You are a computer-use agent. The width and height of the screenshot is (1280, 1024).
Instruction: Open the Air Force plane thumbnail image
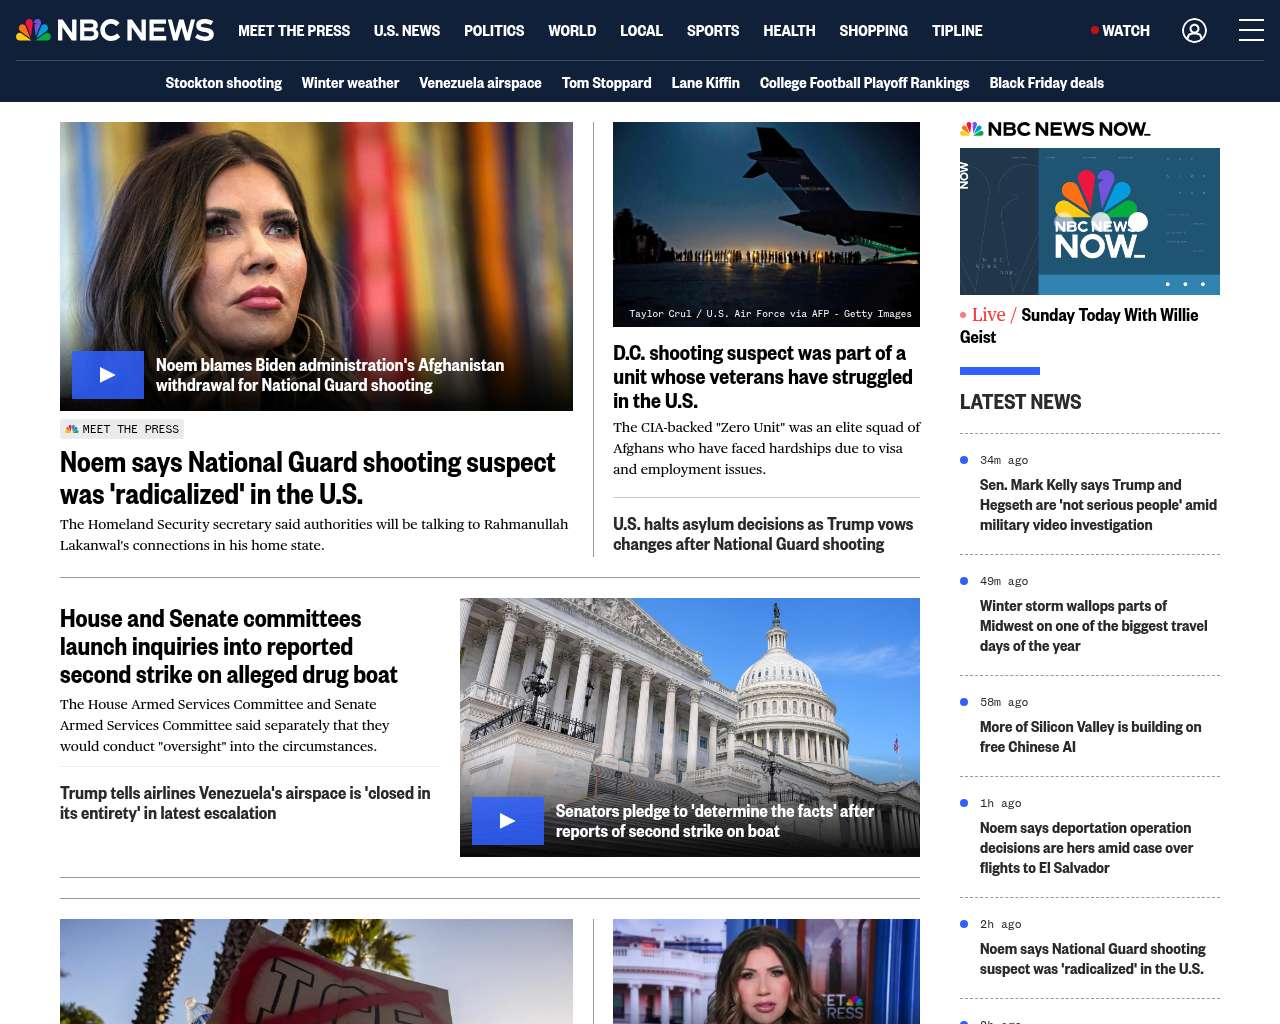(766, 225)
